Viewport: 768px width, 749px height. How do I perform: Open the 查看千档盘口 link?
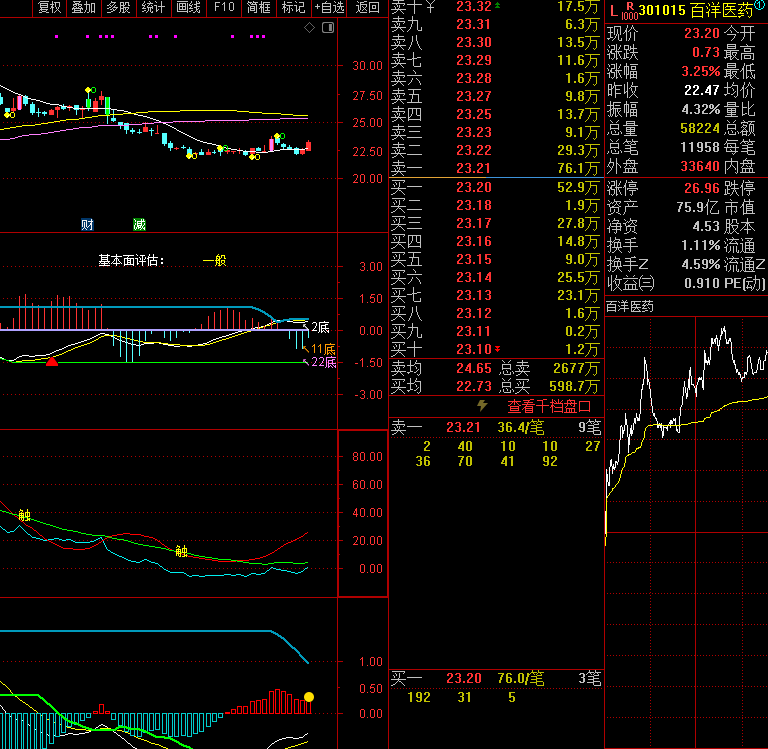coord(549,406)
